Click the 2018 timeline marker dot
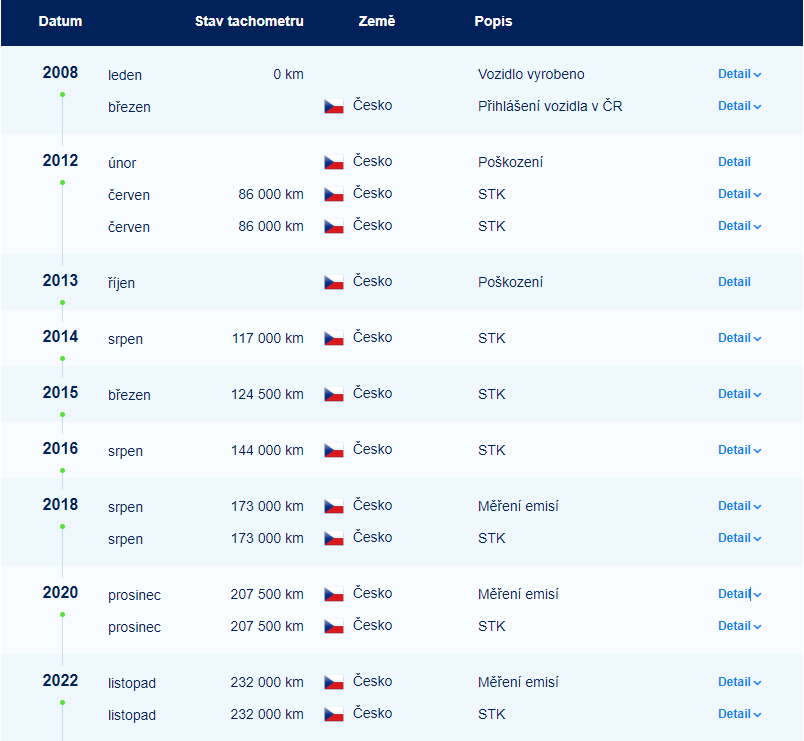804x741 pixels. coord(63,527)
